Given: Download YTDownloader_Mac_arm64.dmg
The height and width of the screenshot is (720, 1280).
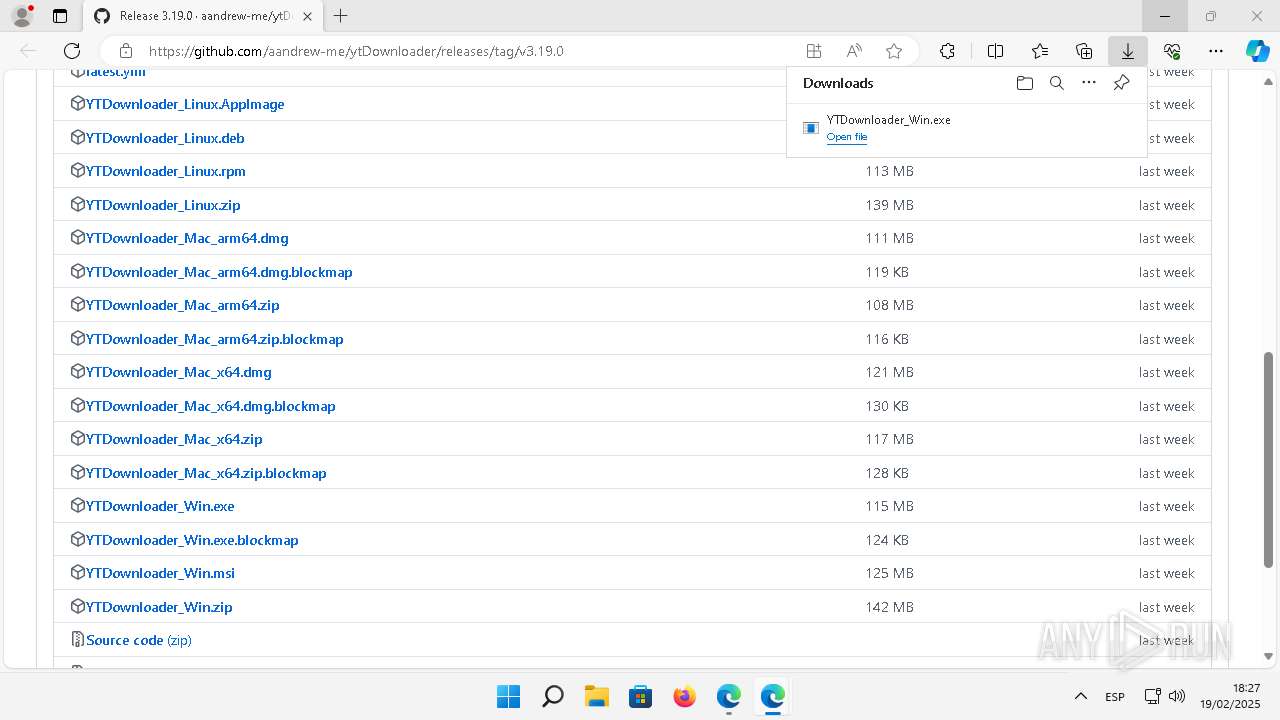Looking at the screenshot, I should point(187,238).
